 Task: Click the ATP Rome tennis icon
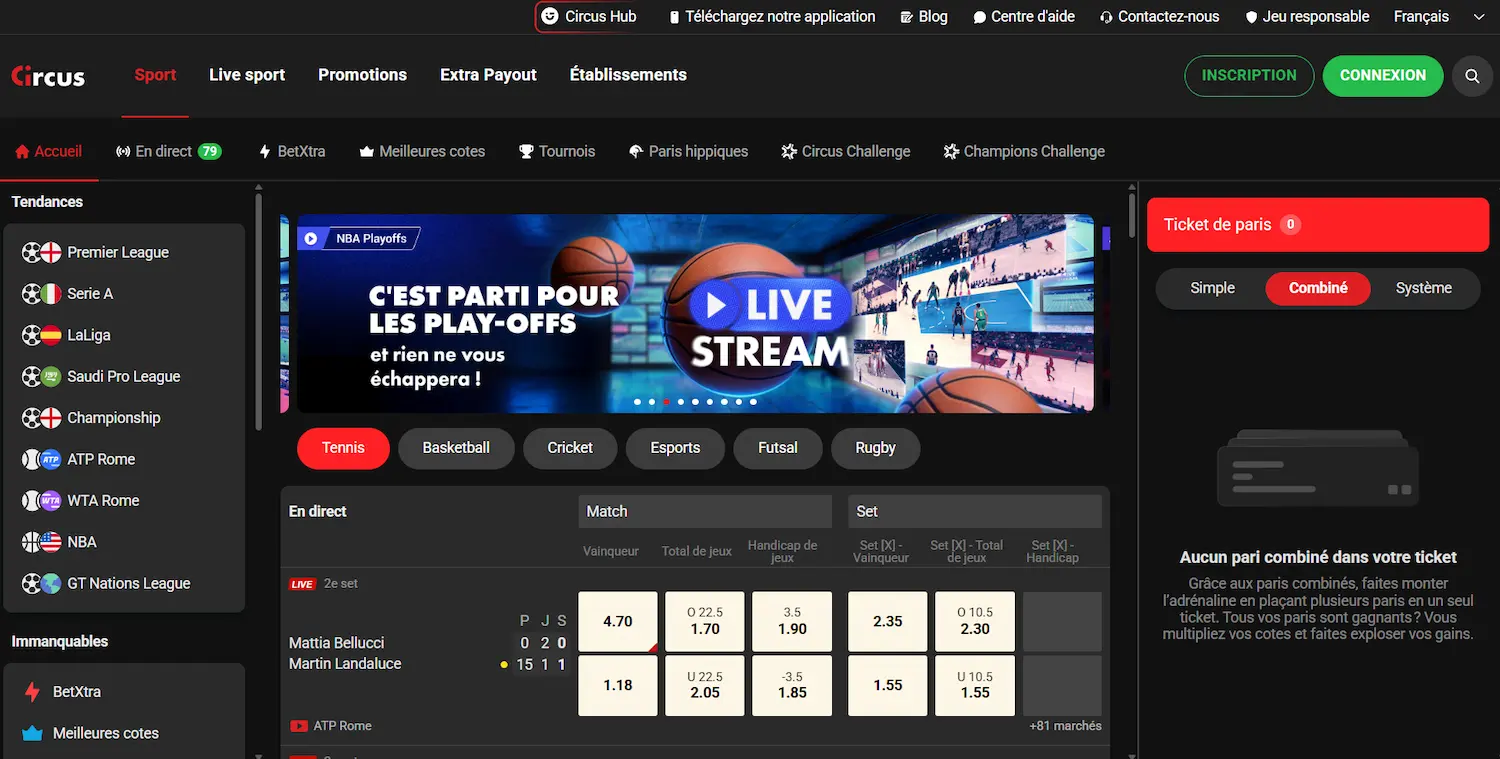pos(42,460)
